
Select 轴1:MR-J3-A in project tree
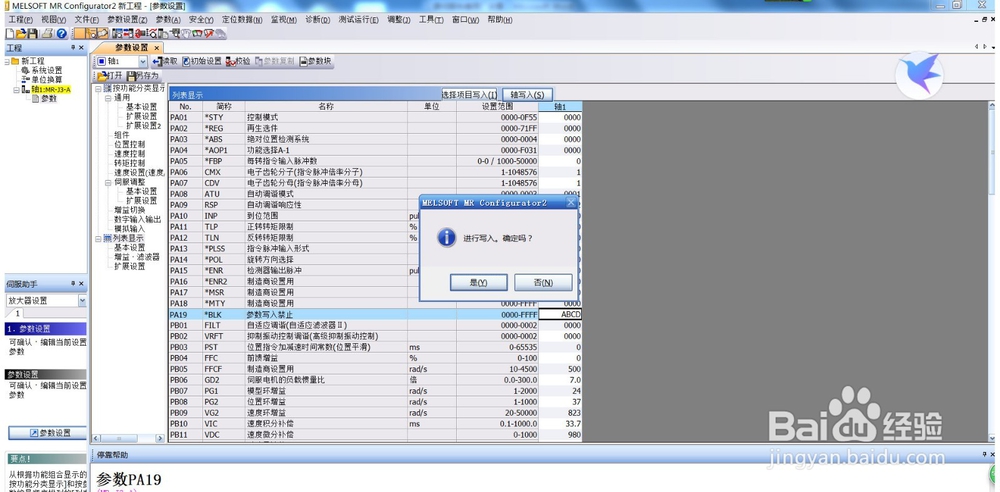(x=51, y=90)
